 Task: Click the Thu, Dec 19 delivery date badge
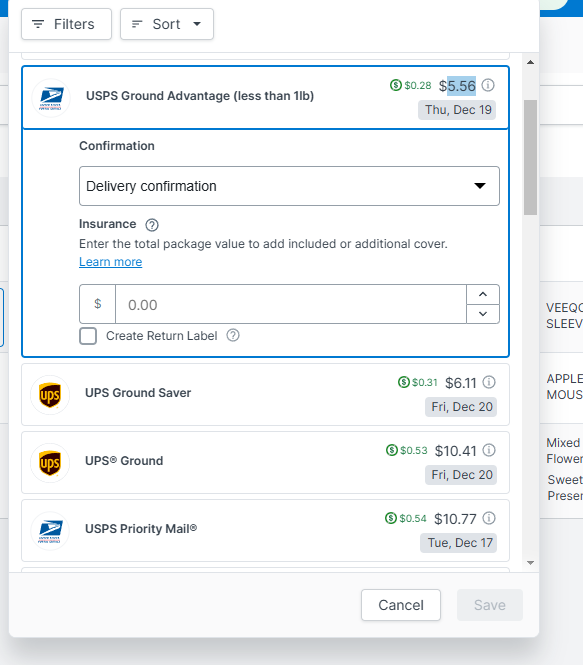click(457, 110)
